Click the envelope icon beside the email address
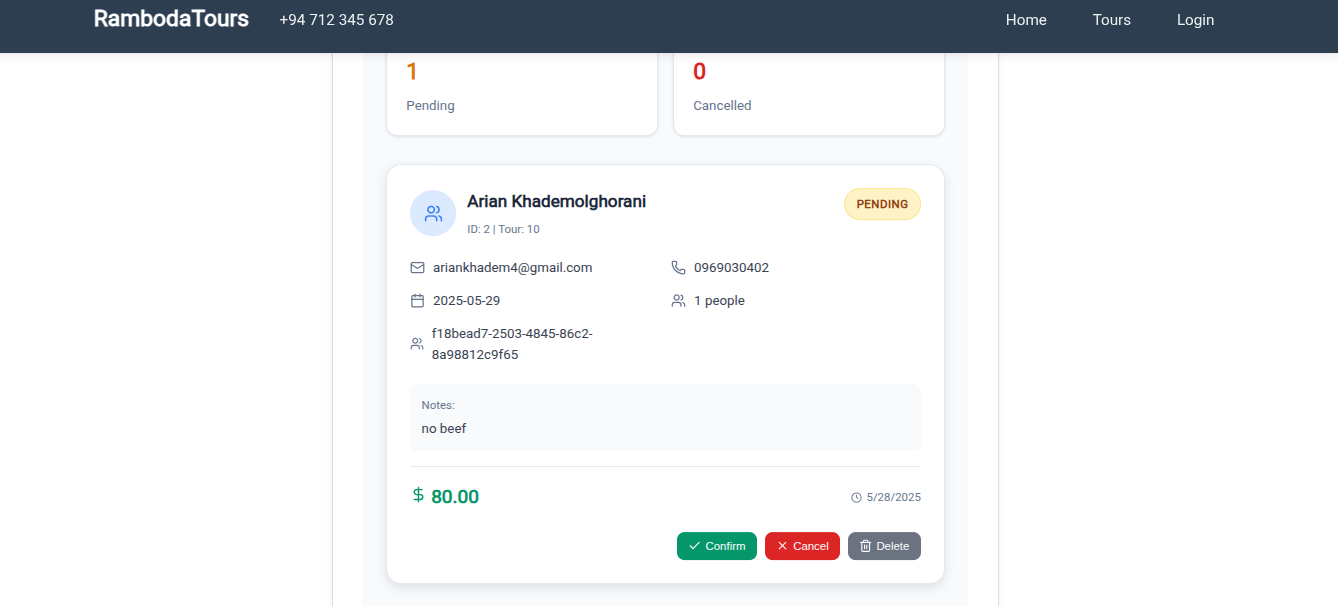Screen dimensions: 1338x606 point(417,267)
